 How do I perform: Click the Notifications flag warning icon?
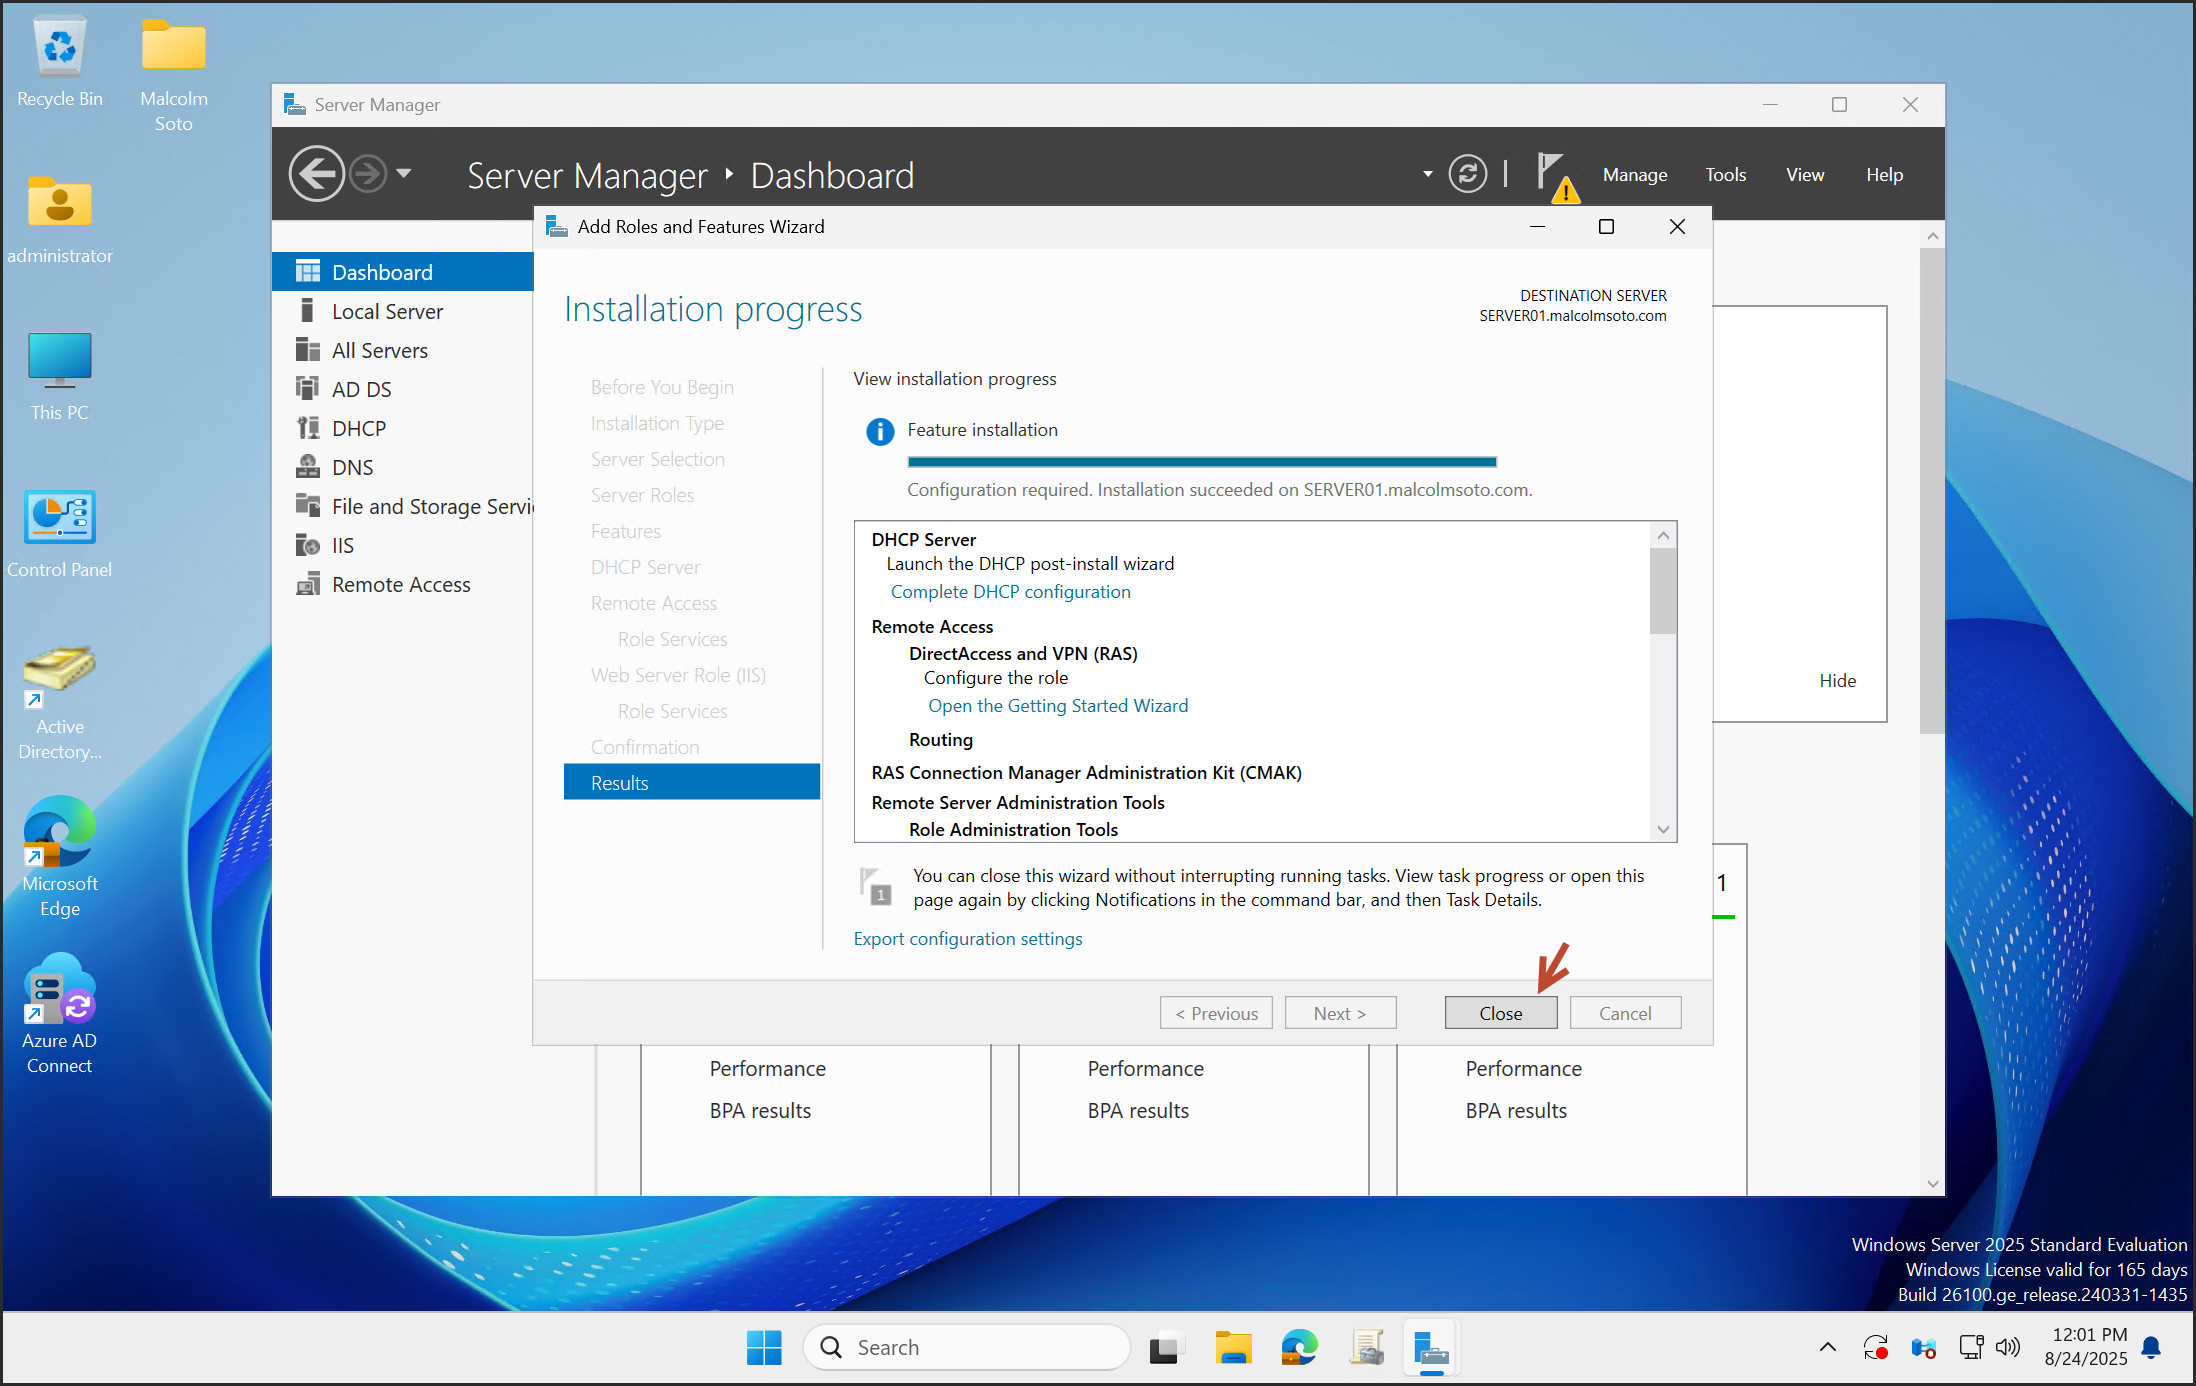pos(1555,176)
